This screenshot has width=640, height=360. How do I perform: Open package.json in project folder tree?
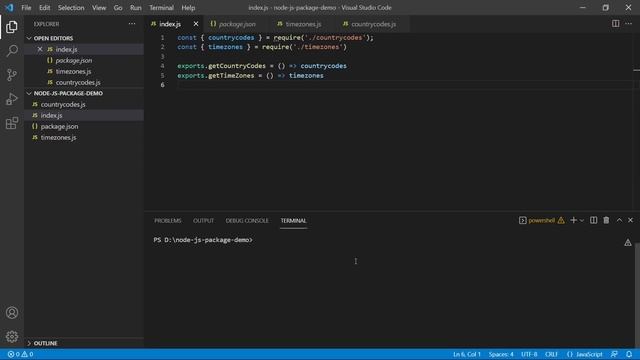(x=84, y=127)
